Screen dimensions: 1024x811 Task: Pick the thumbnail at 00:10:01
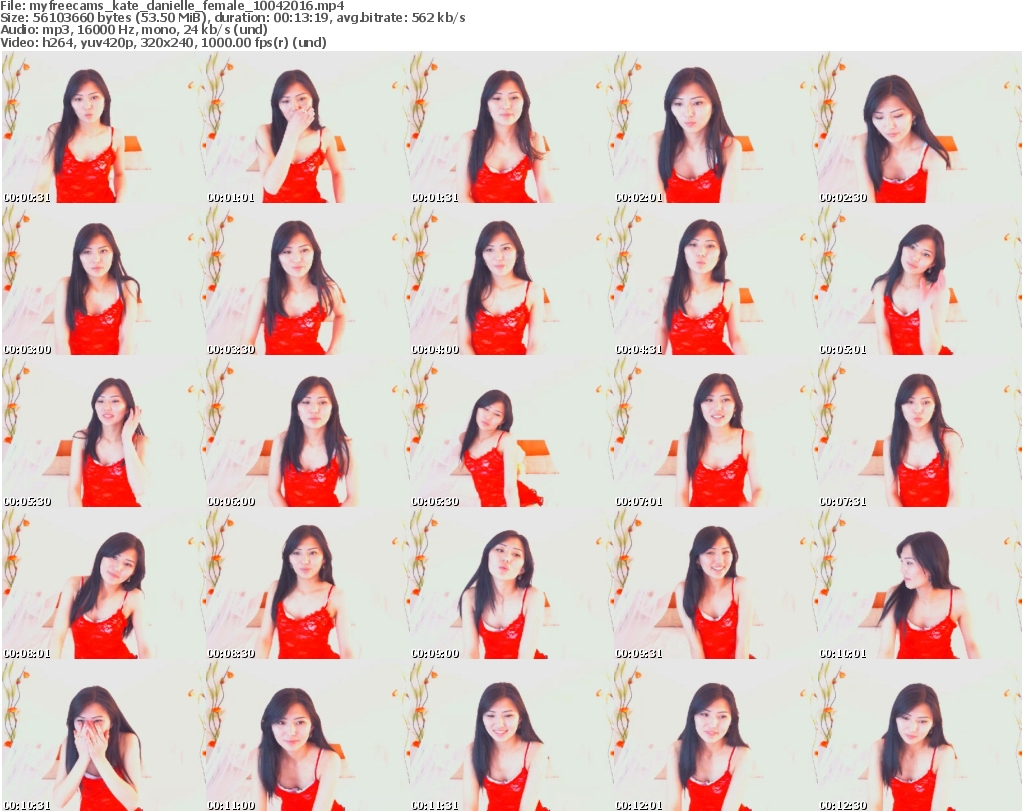[920, 584]
